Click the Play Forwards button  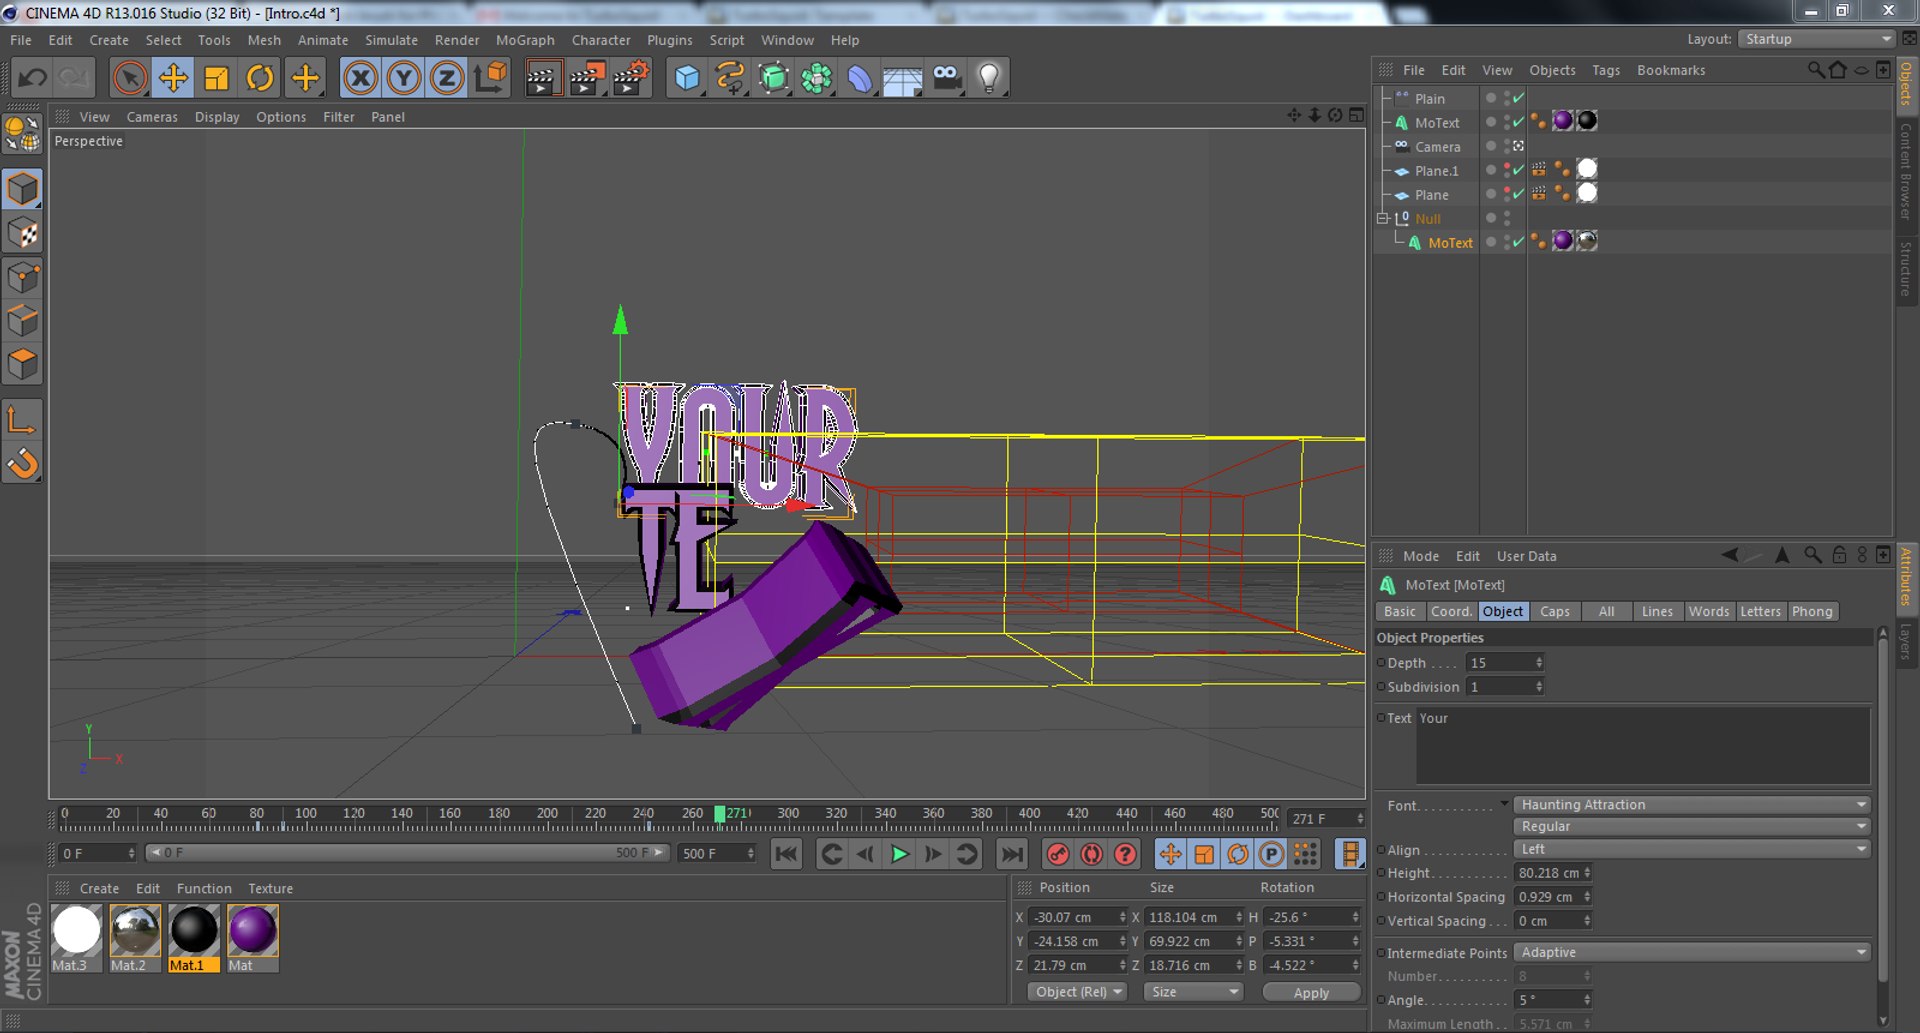pyautogui.click(x=899, y=854)
